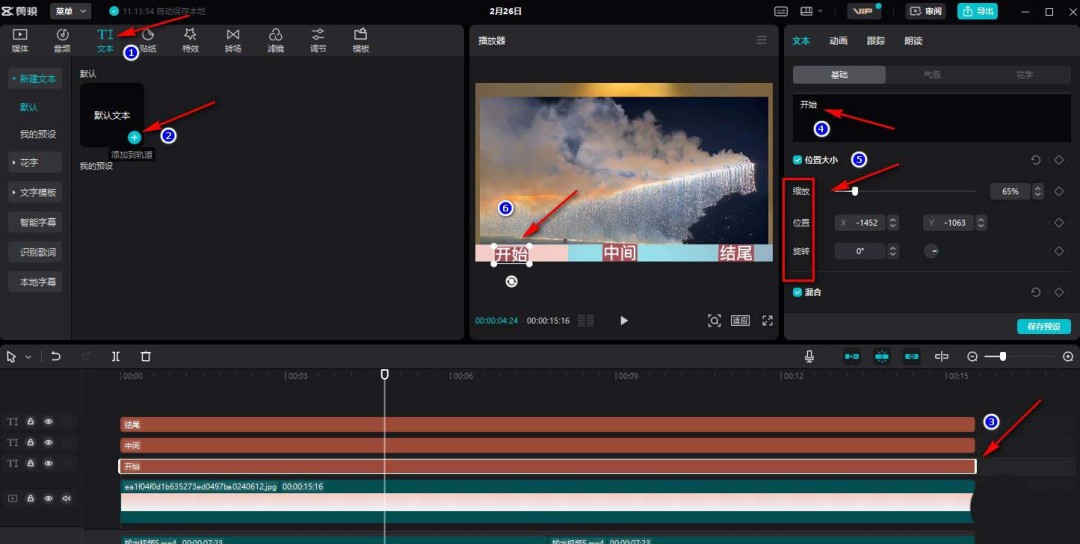1080x544 pixels.
Task: Expand the 花字 category in left sidebar
Action: 35,162
